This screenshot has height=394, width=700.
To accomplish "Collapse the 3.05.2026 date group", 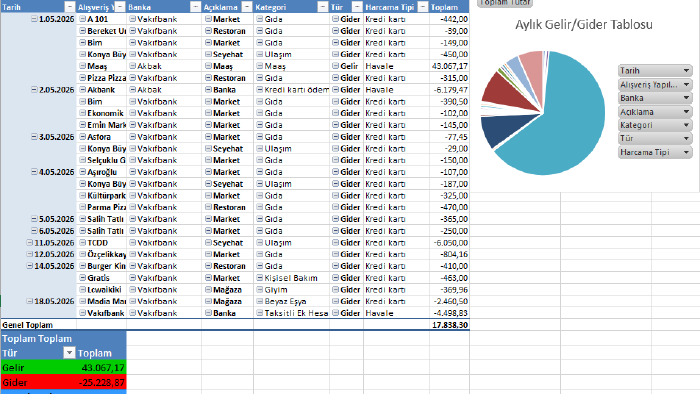I will [34, 137].
